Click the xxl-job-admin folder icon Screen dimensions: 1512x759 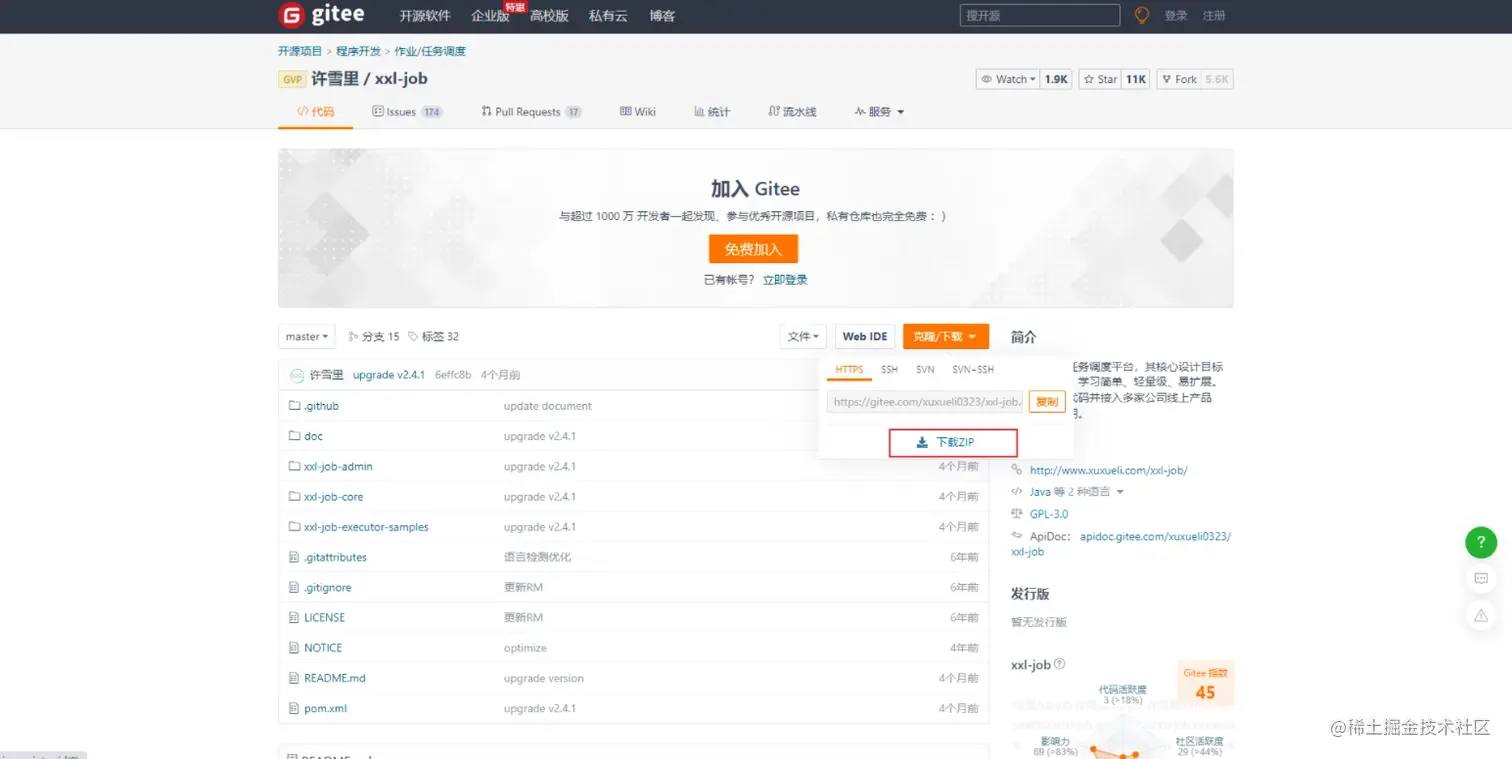pos(295,466)
